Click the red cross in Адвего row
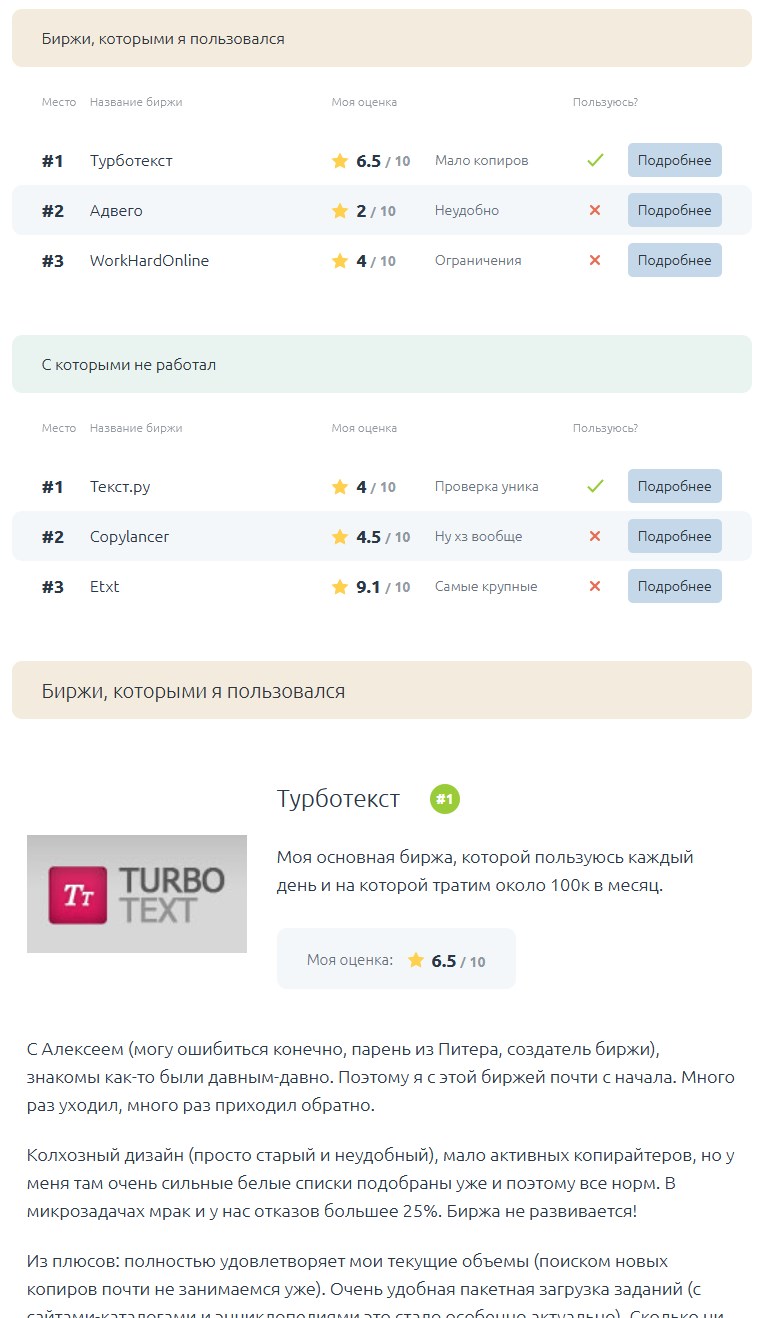The width and height of the screenshot is (761, 1318). pos(595,210)
